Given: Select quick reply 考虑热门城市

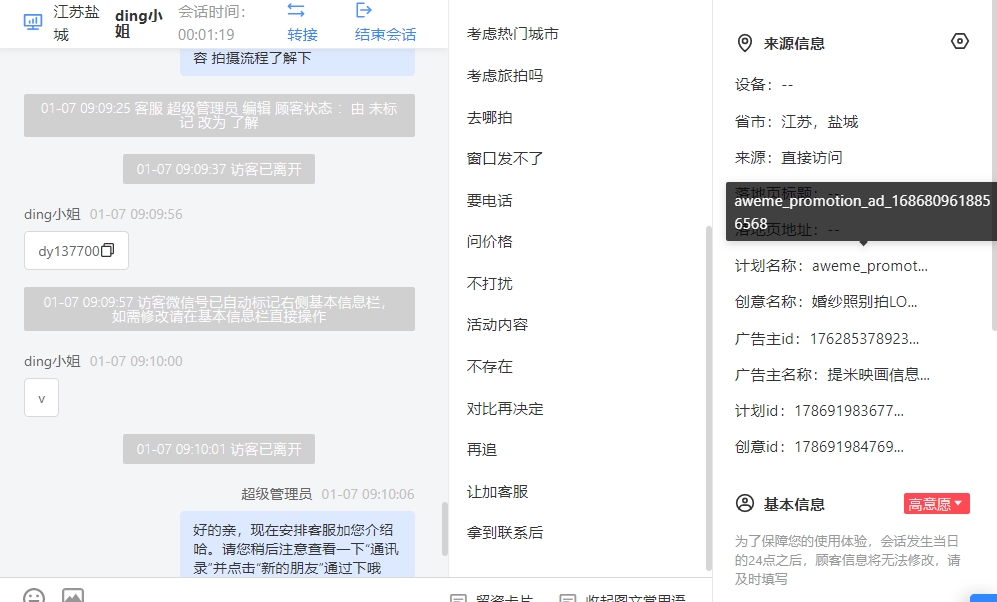Looking at the screenshot, I should [512, 34].
